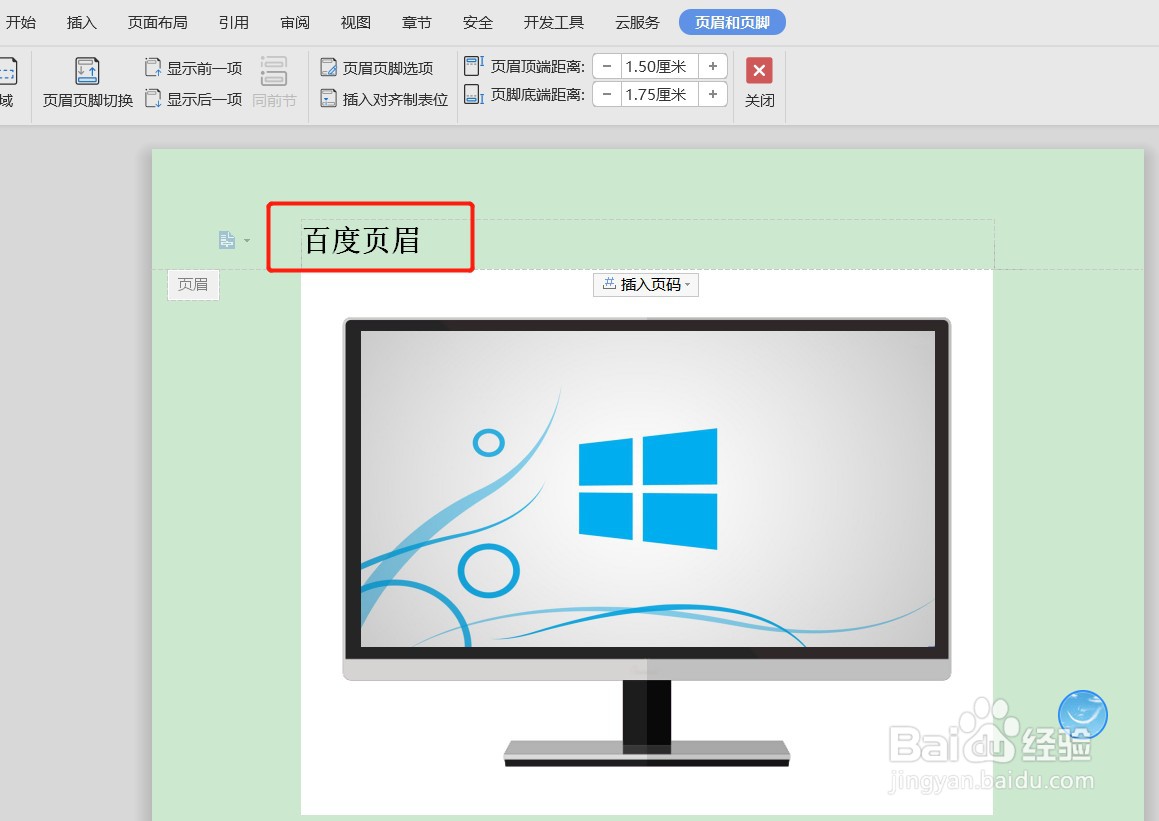Click the 页眉 label tag
Viewport: 1159px width, 821px height.
point(193,285)
